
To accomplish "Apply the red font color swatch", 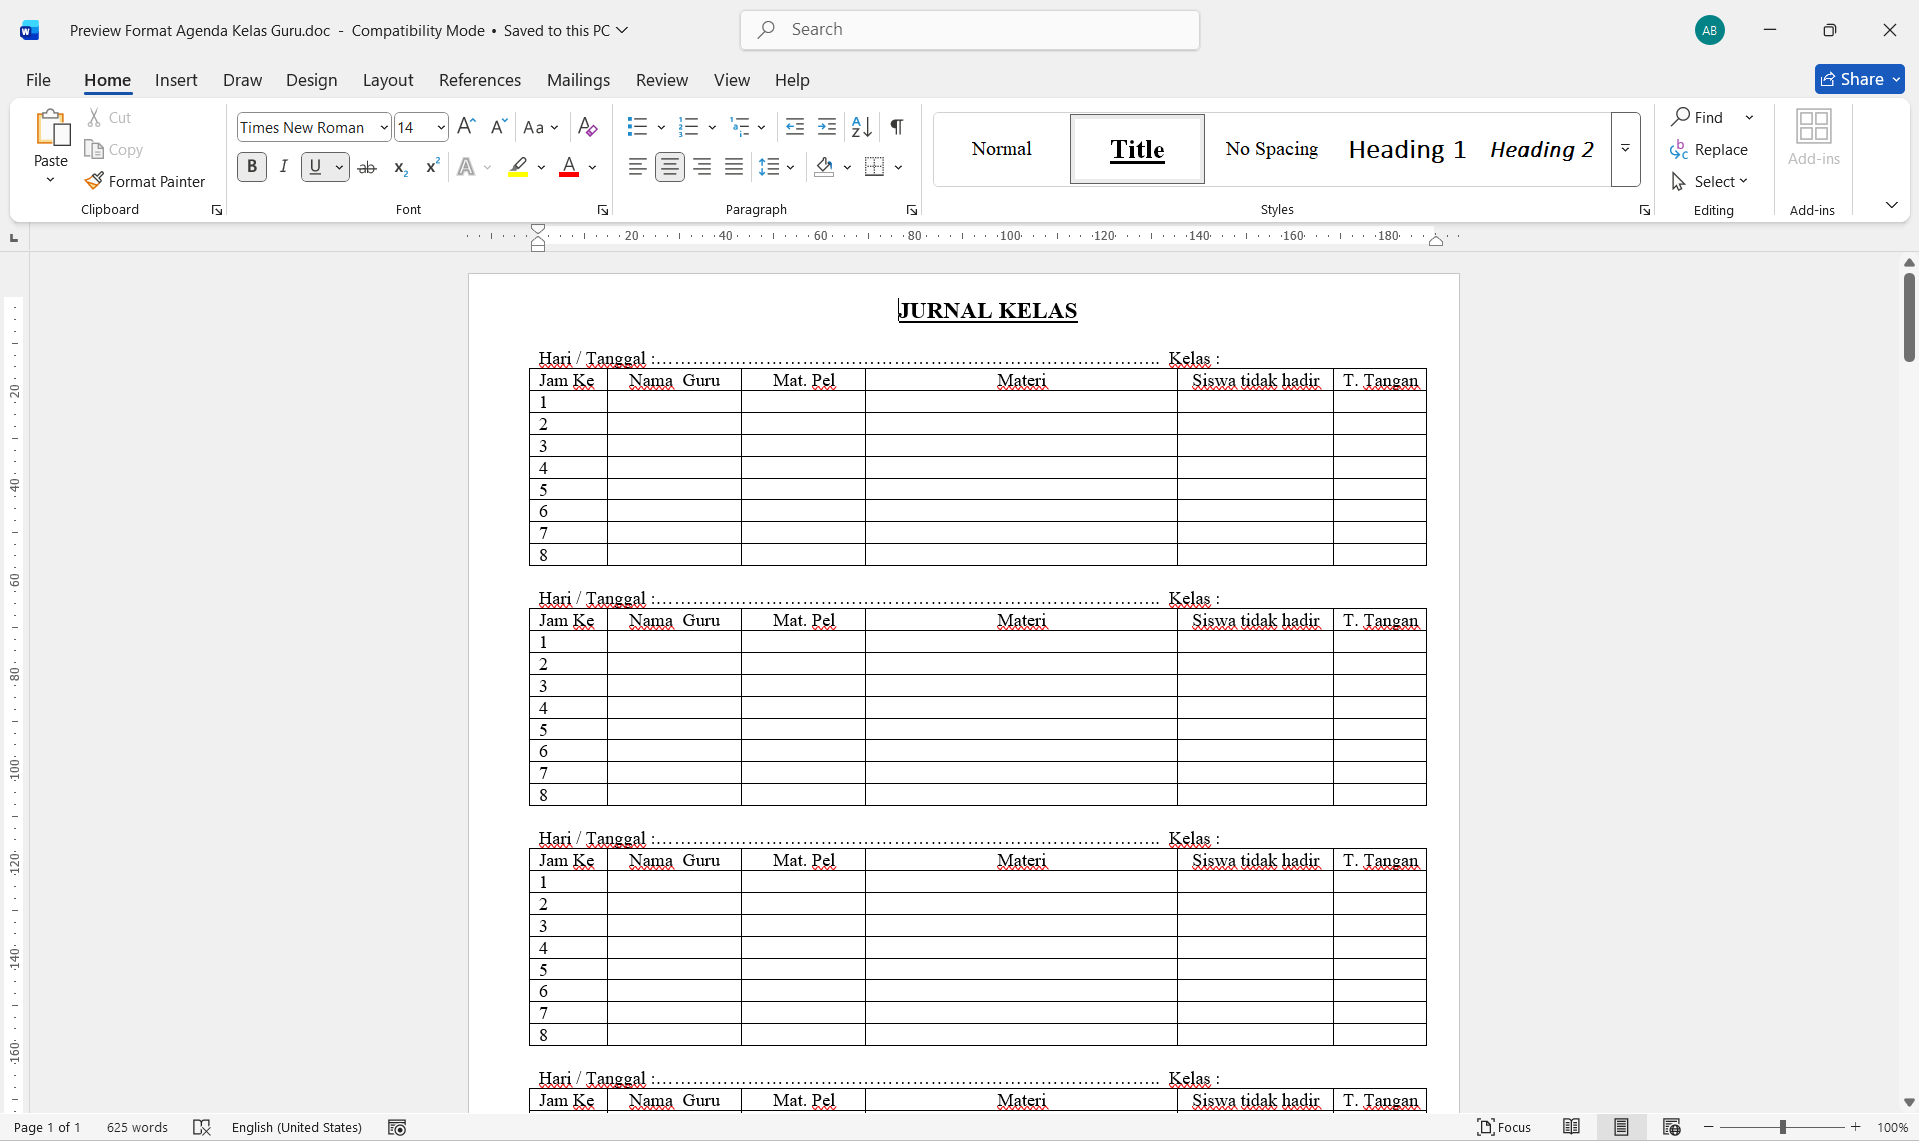I will click(569, 167).
